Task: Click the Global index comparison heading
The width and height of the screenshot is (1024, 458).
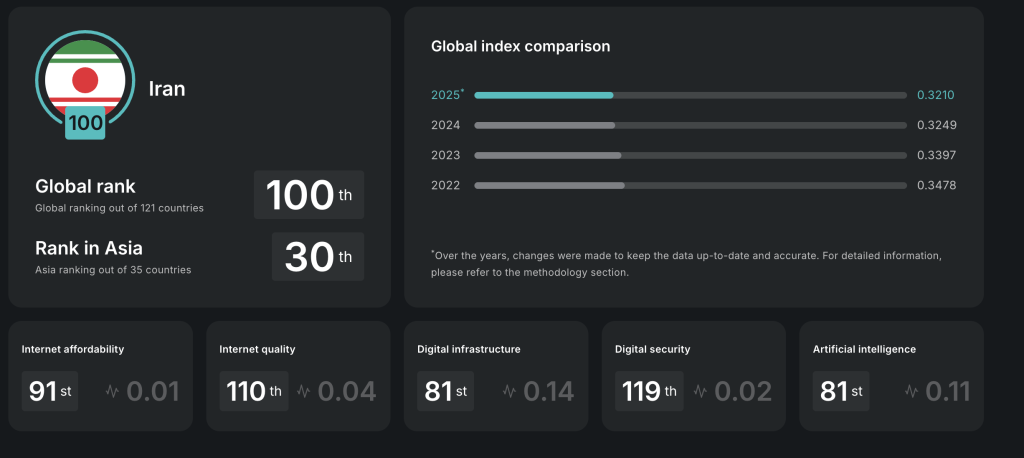Action: point(520,46)
